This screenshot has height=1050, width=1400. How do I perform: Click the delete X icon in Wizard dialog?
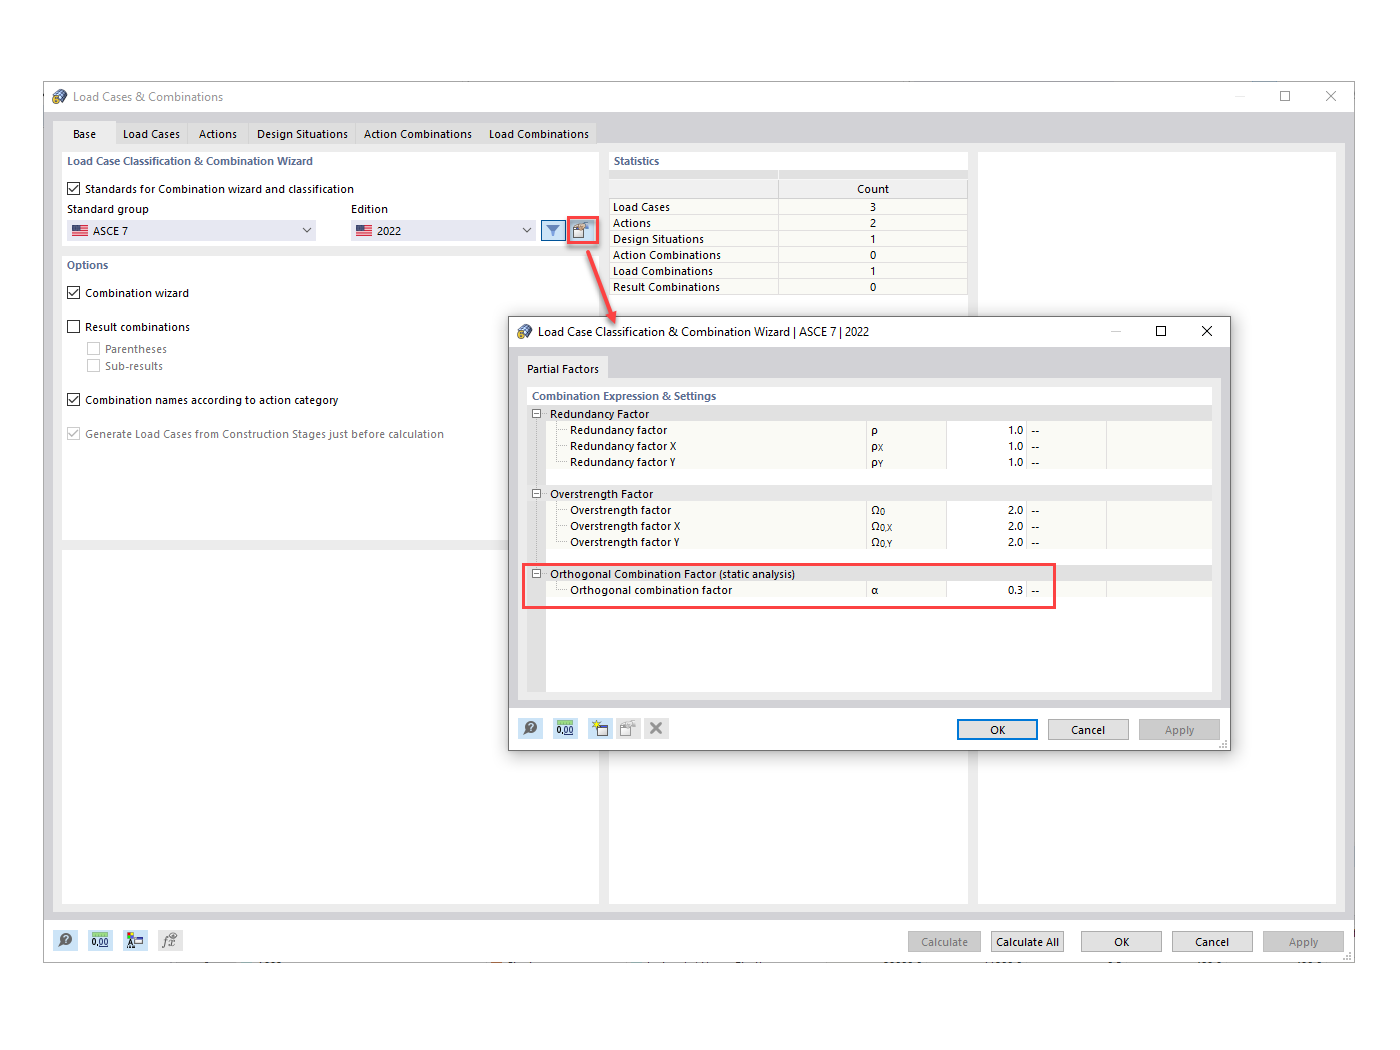click(x=656, y=728)
